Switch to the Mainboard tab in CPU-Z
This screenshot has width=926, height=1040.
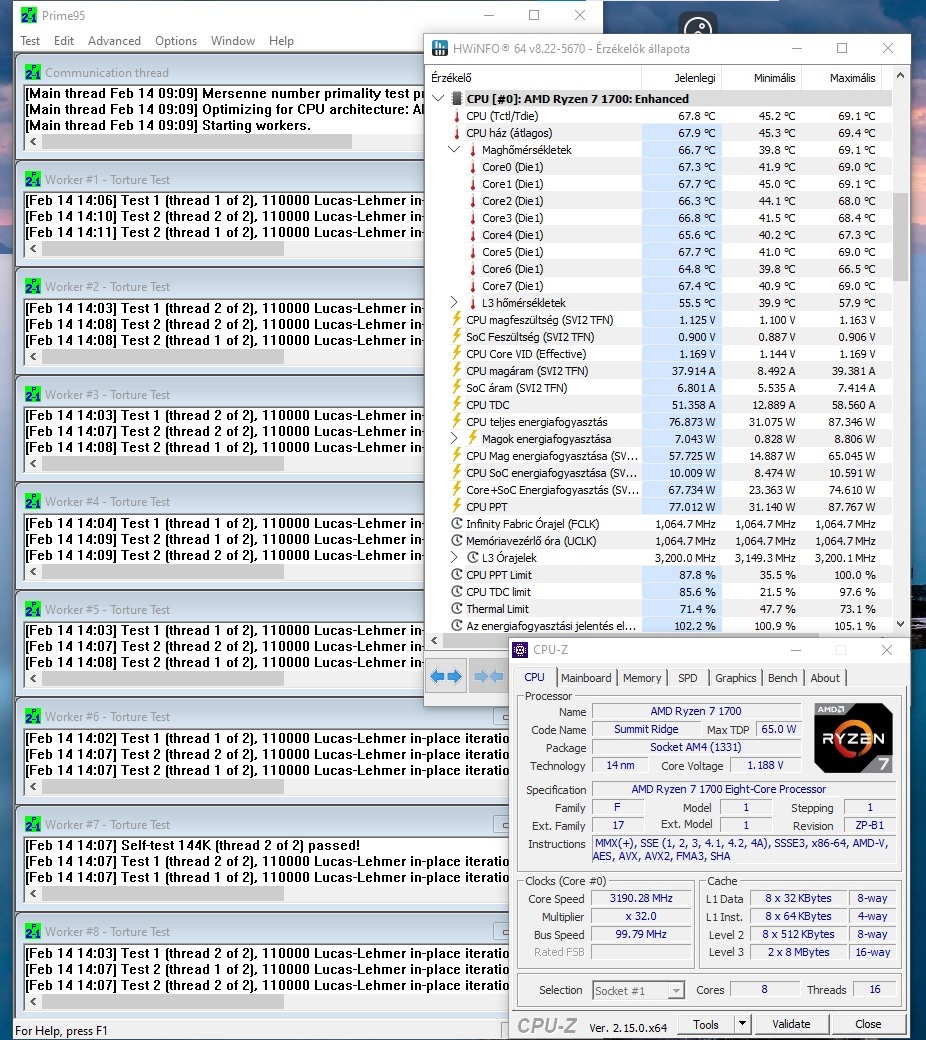(586, 678)
